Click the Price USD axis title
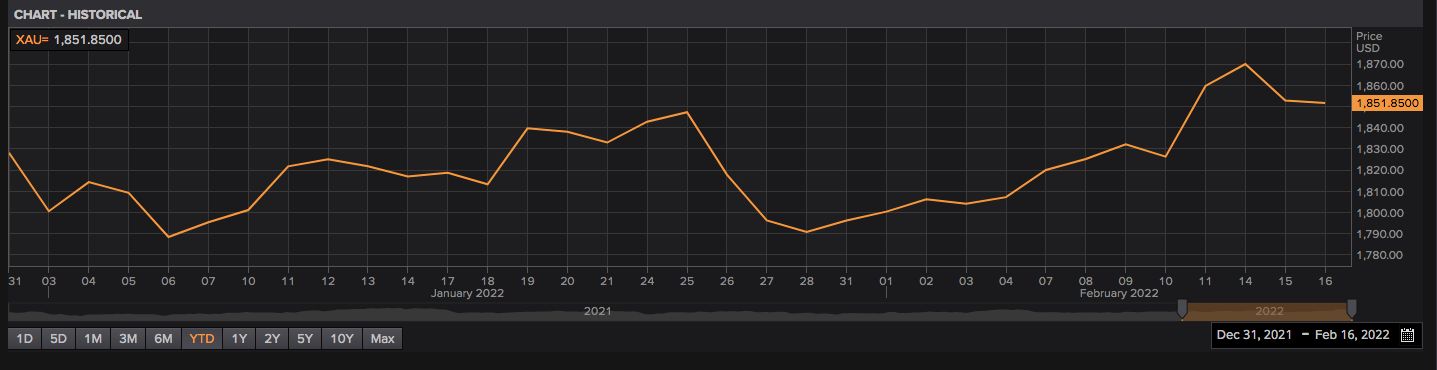Image resolution: width=1437 pixels, height=370 pixels. [1368, 42]
